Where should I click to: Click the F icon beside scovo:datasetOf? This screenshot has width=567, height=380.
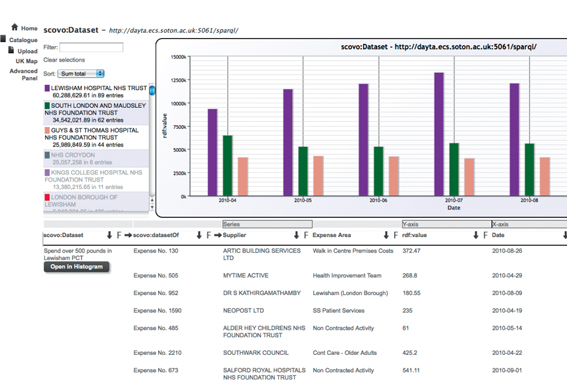pos(209,235)
